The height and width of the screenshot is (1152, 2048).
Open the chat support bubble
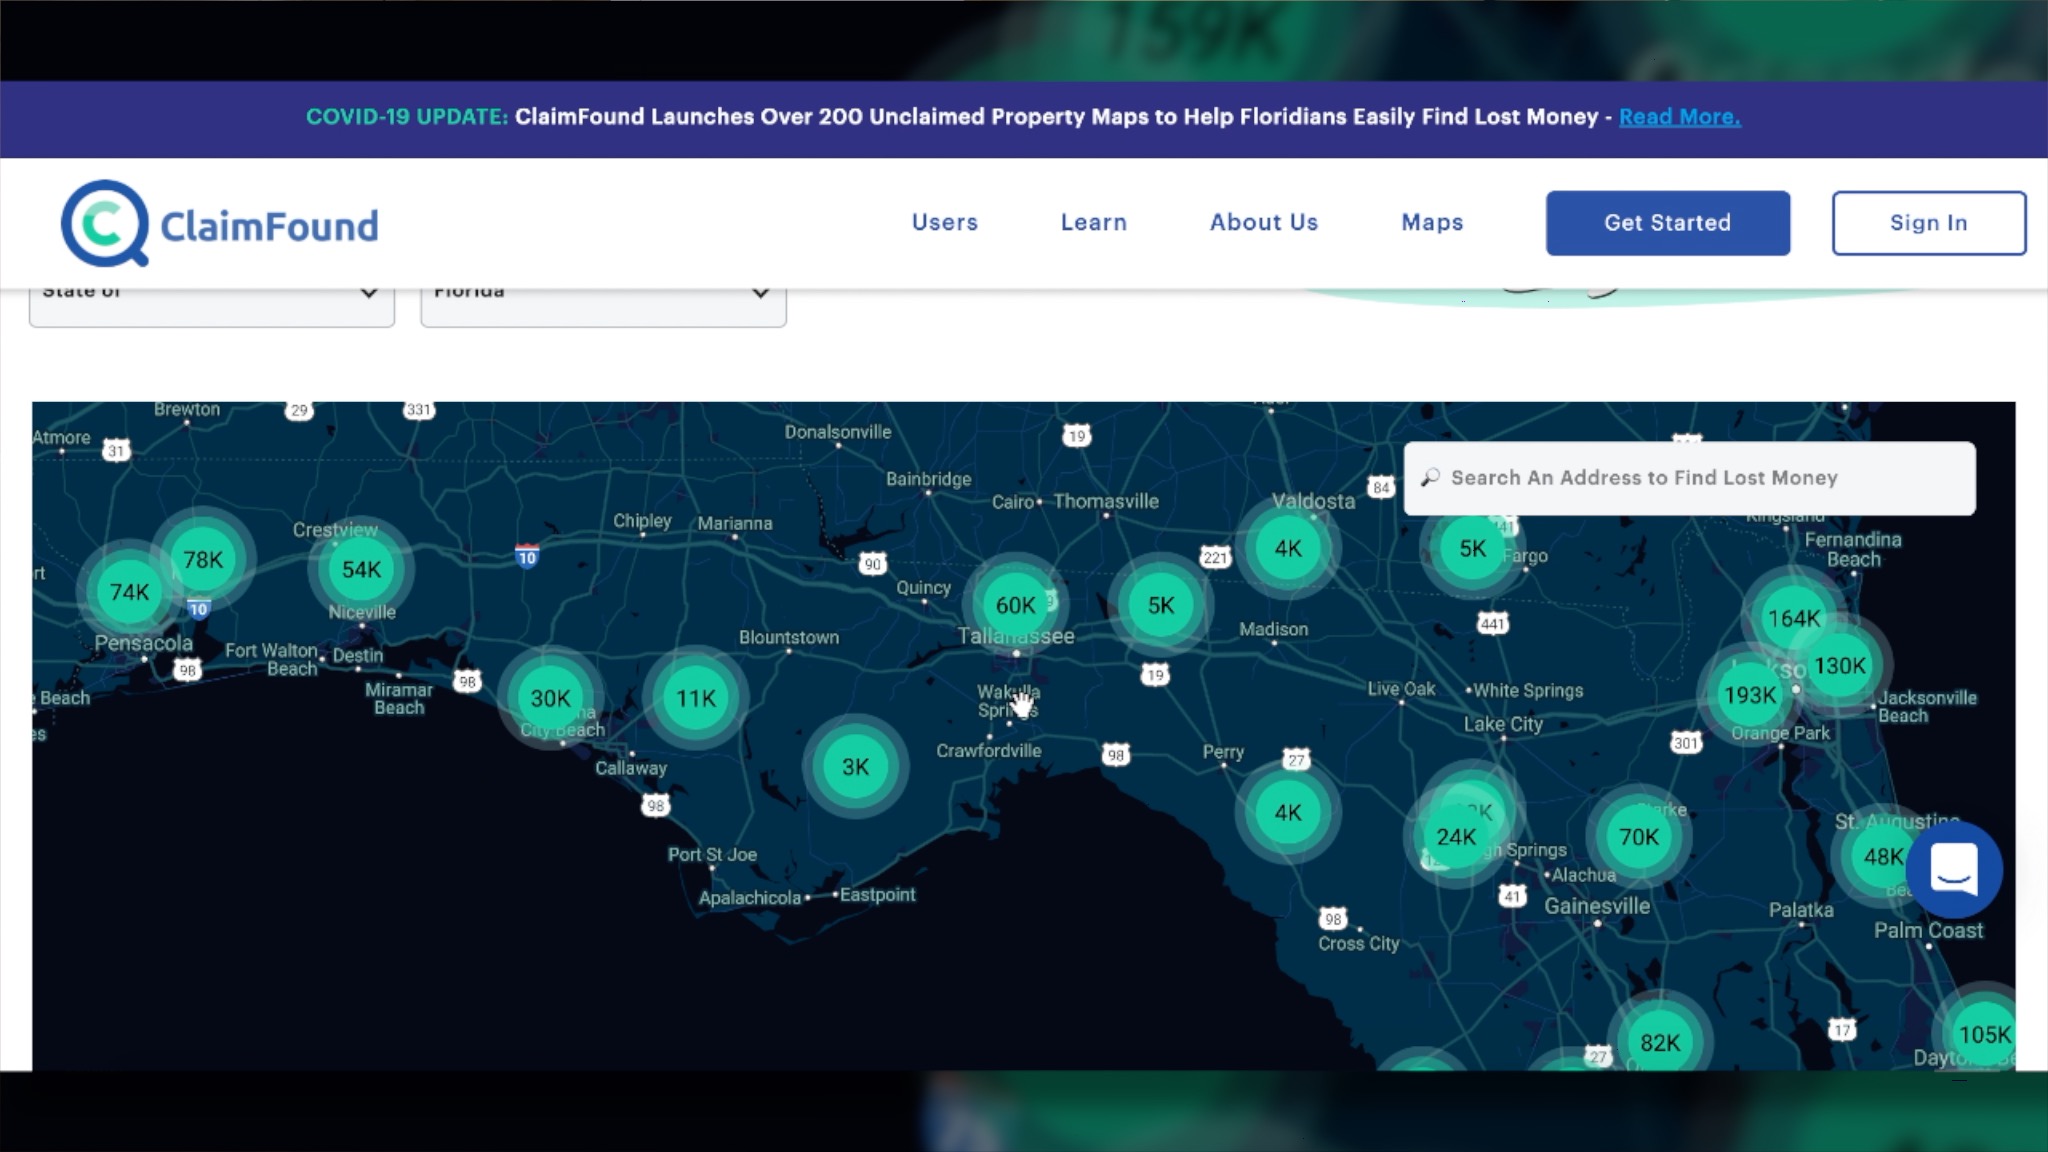tap(1954, 870)
